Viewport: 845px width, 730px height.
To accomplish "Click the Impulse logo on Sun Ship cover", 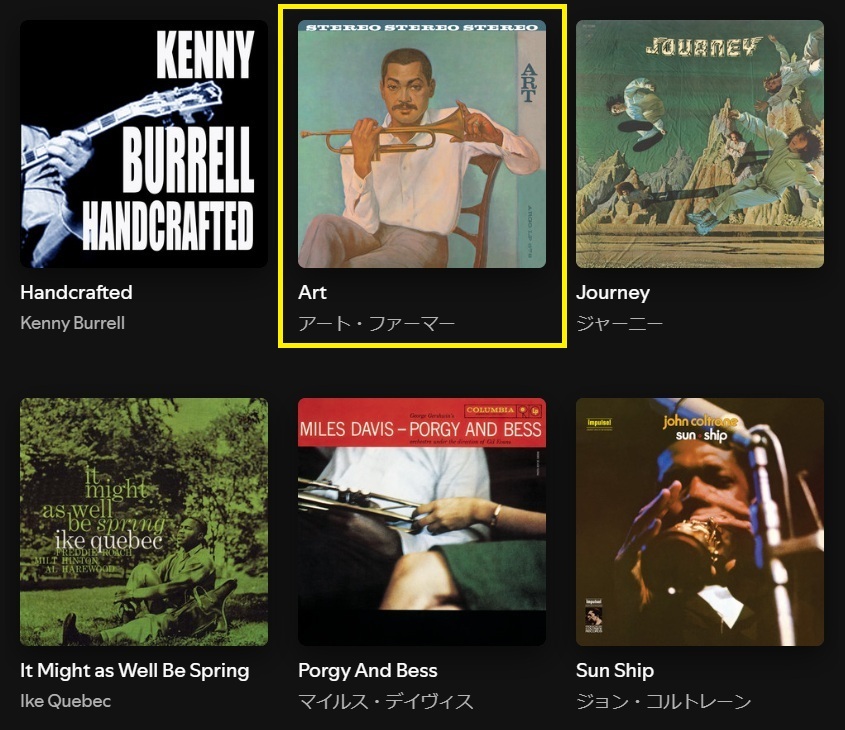I will [x=599, y=423].
